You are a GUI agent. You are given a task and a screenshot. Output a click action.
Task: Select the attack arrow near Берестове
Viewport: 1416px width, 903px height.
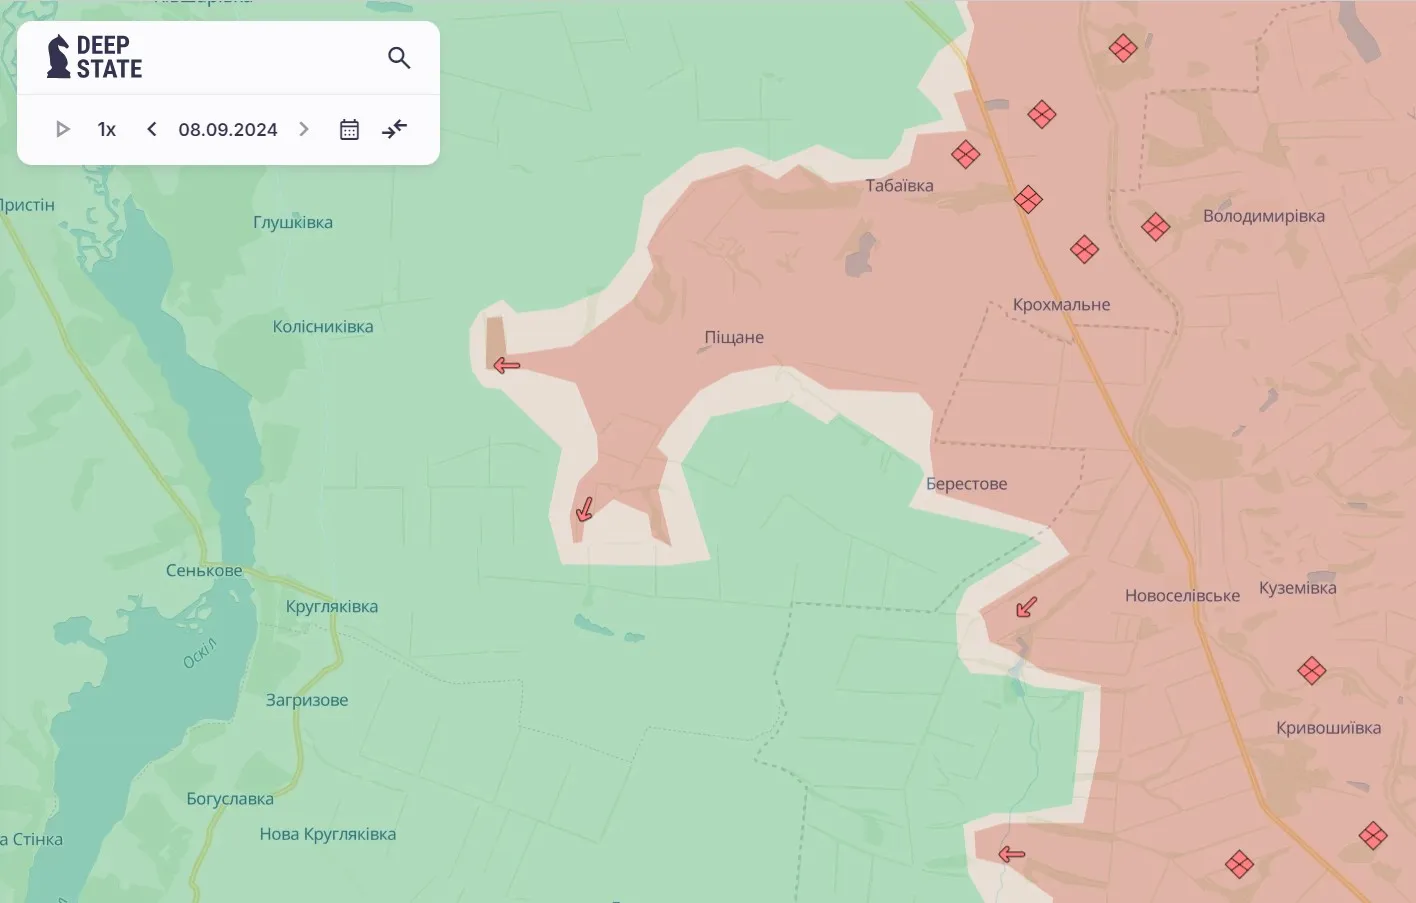[x=1026, y=607]
